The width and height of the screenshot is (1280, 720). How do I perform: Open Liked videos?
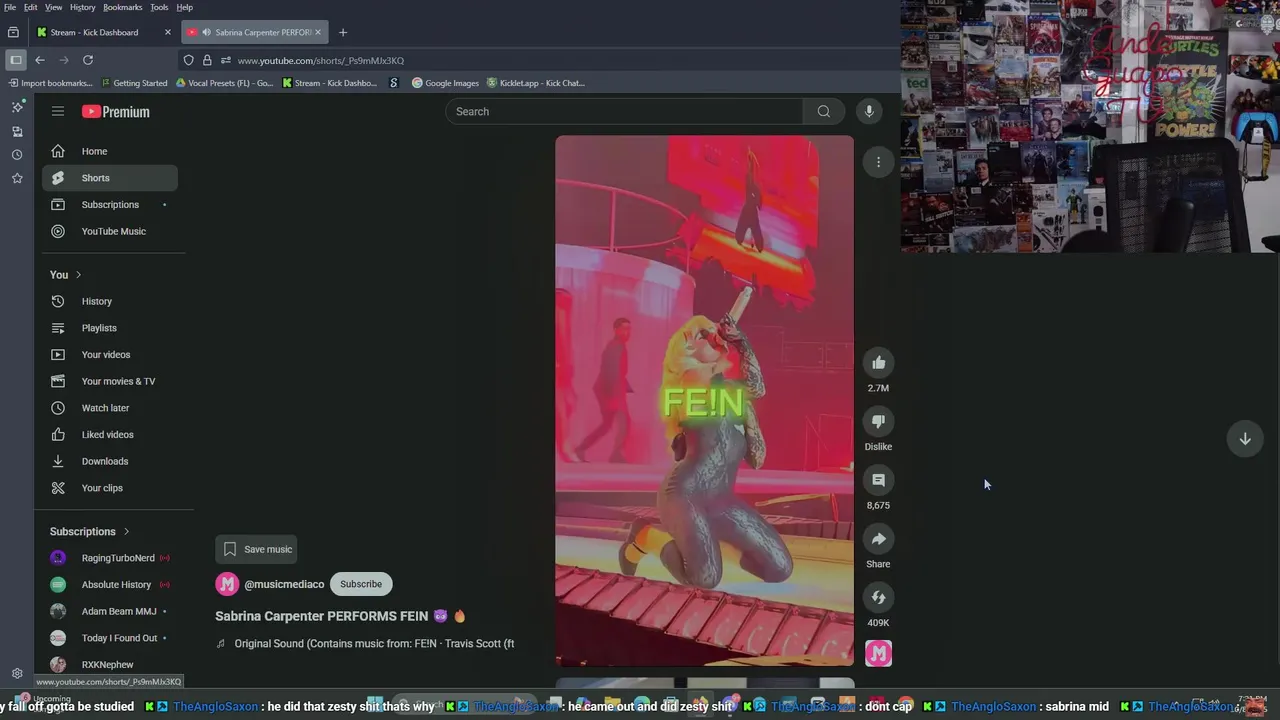[x=110, y=435]
